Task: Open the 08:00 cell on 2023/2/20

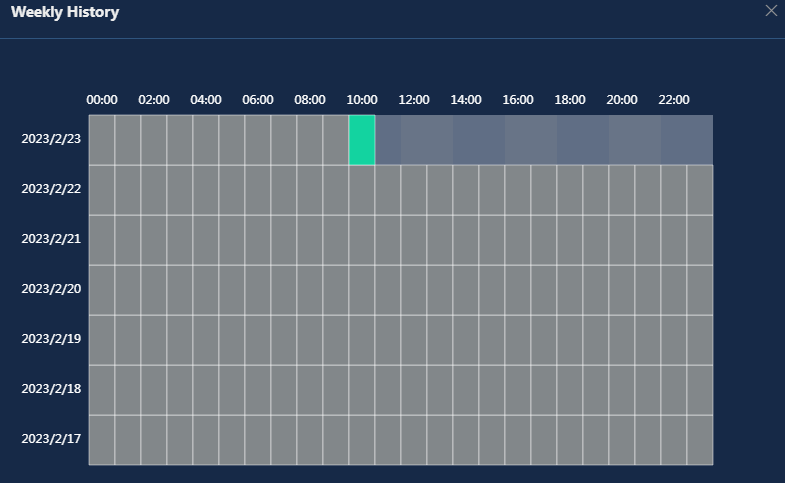Action: click(310, 290)
